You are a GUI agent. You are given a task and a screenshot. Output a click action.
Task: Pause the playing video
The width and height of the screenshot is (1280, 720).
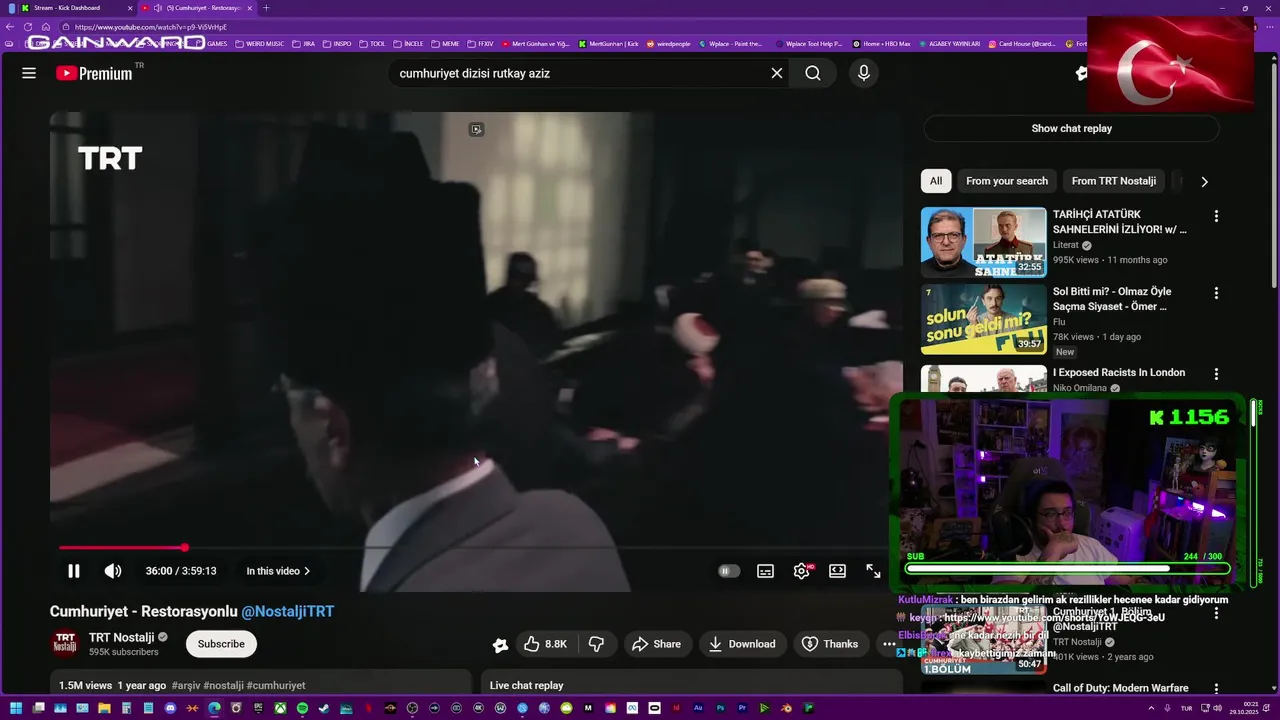[73, 571]
